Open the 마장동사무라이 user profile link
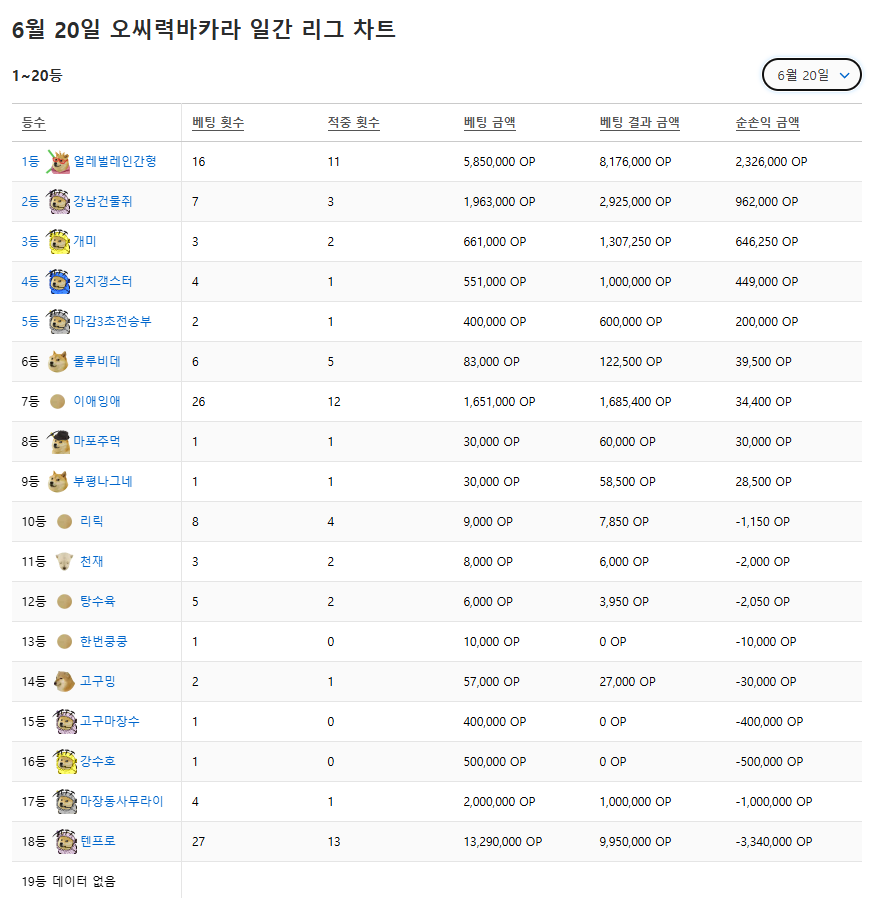This screenshot has width=872, height=898. tap(122, 801)
